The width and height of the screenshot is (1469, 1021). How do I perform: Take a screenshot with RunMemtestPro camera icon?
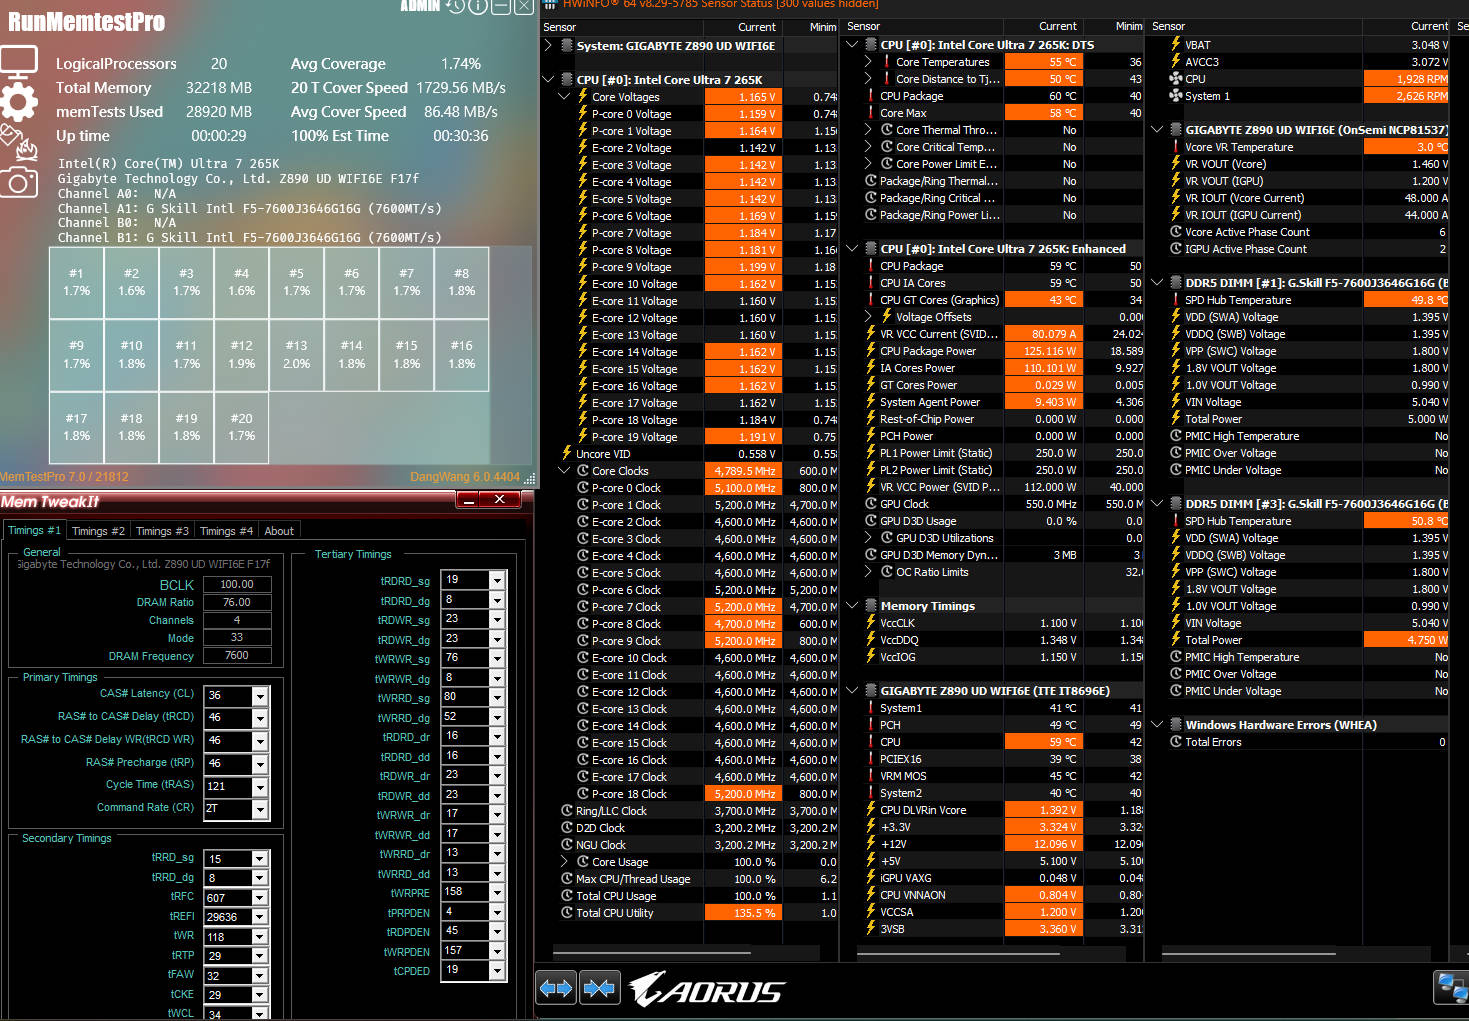pos(19,181)
